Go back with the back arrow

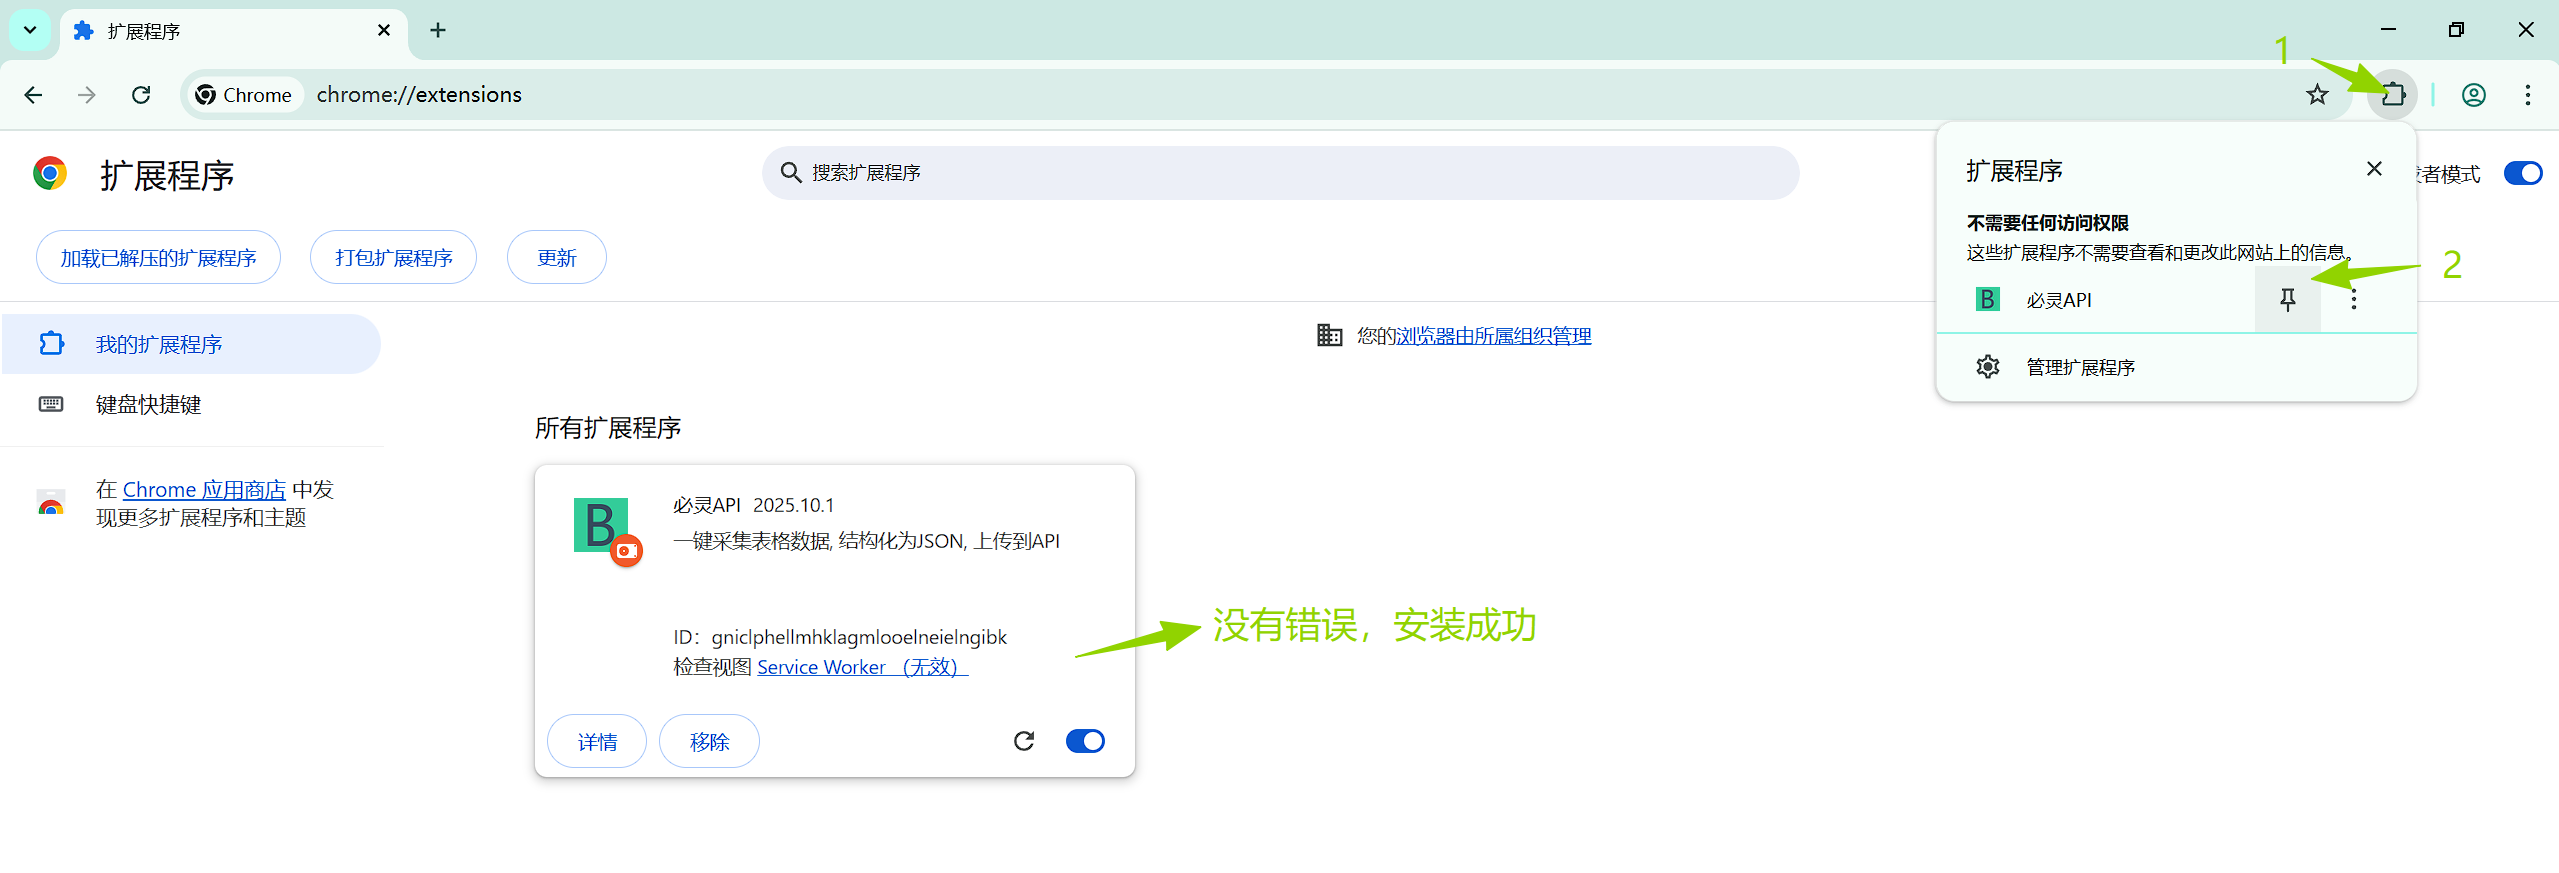(x=33, y=95)
